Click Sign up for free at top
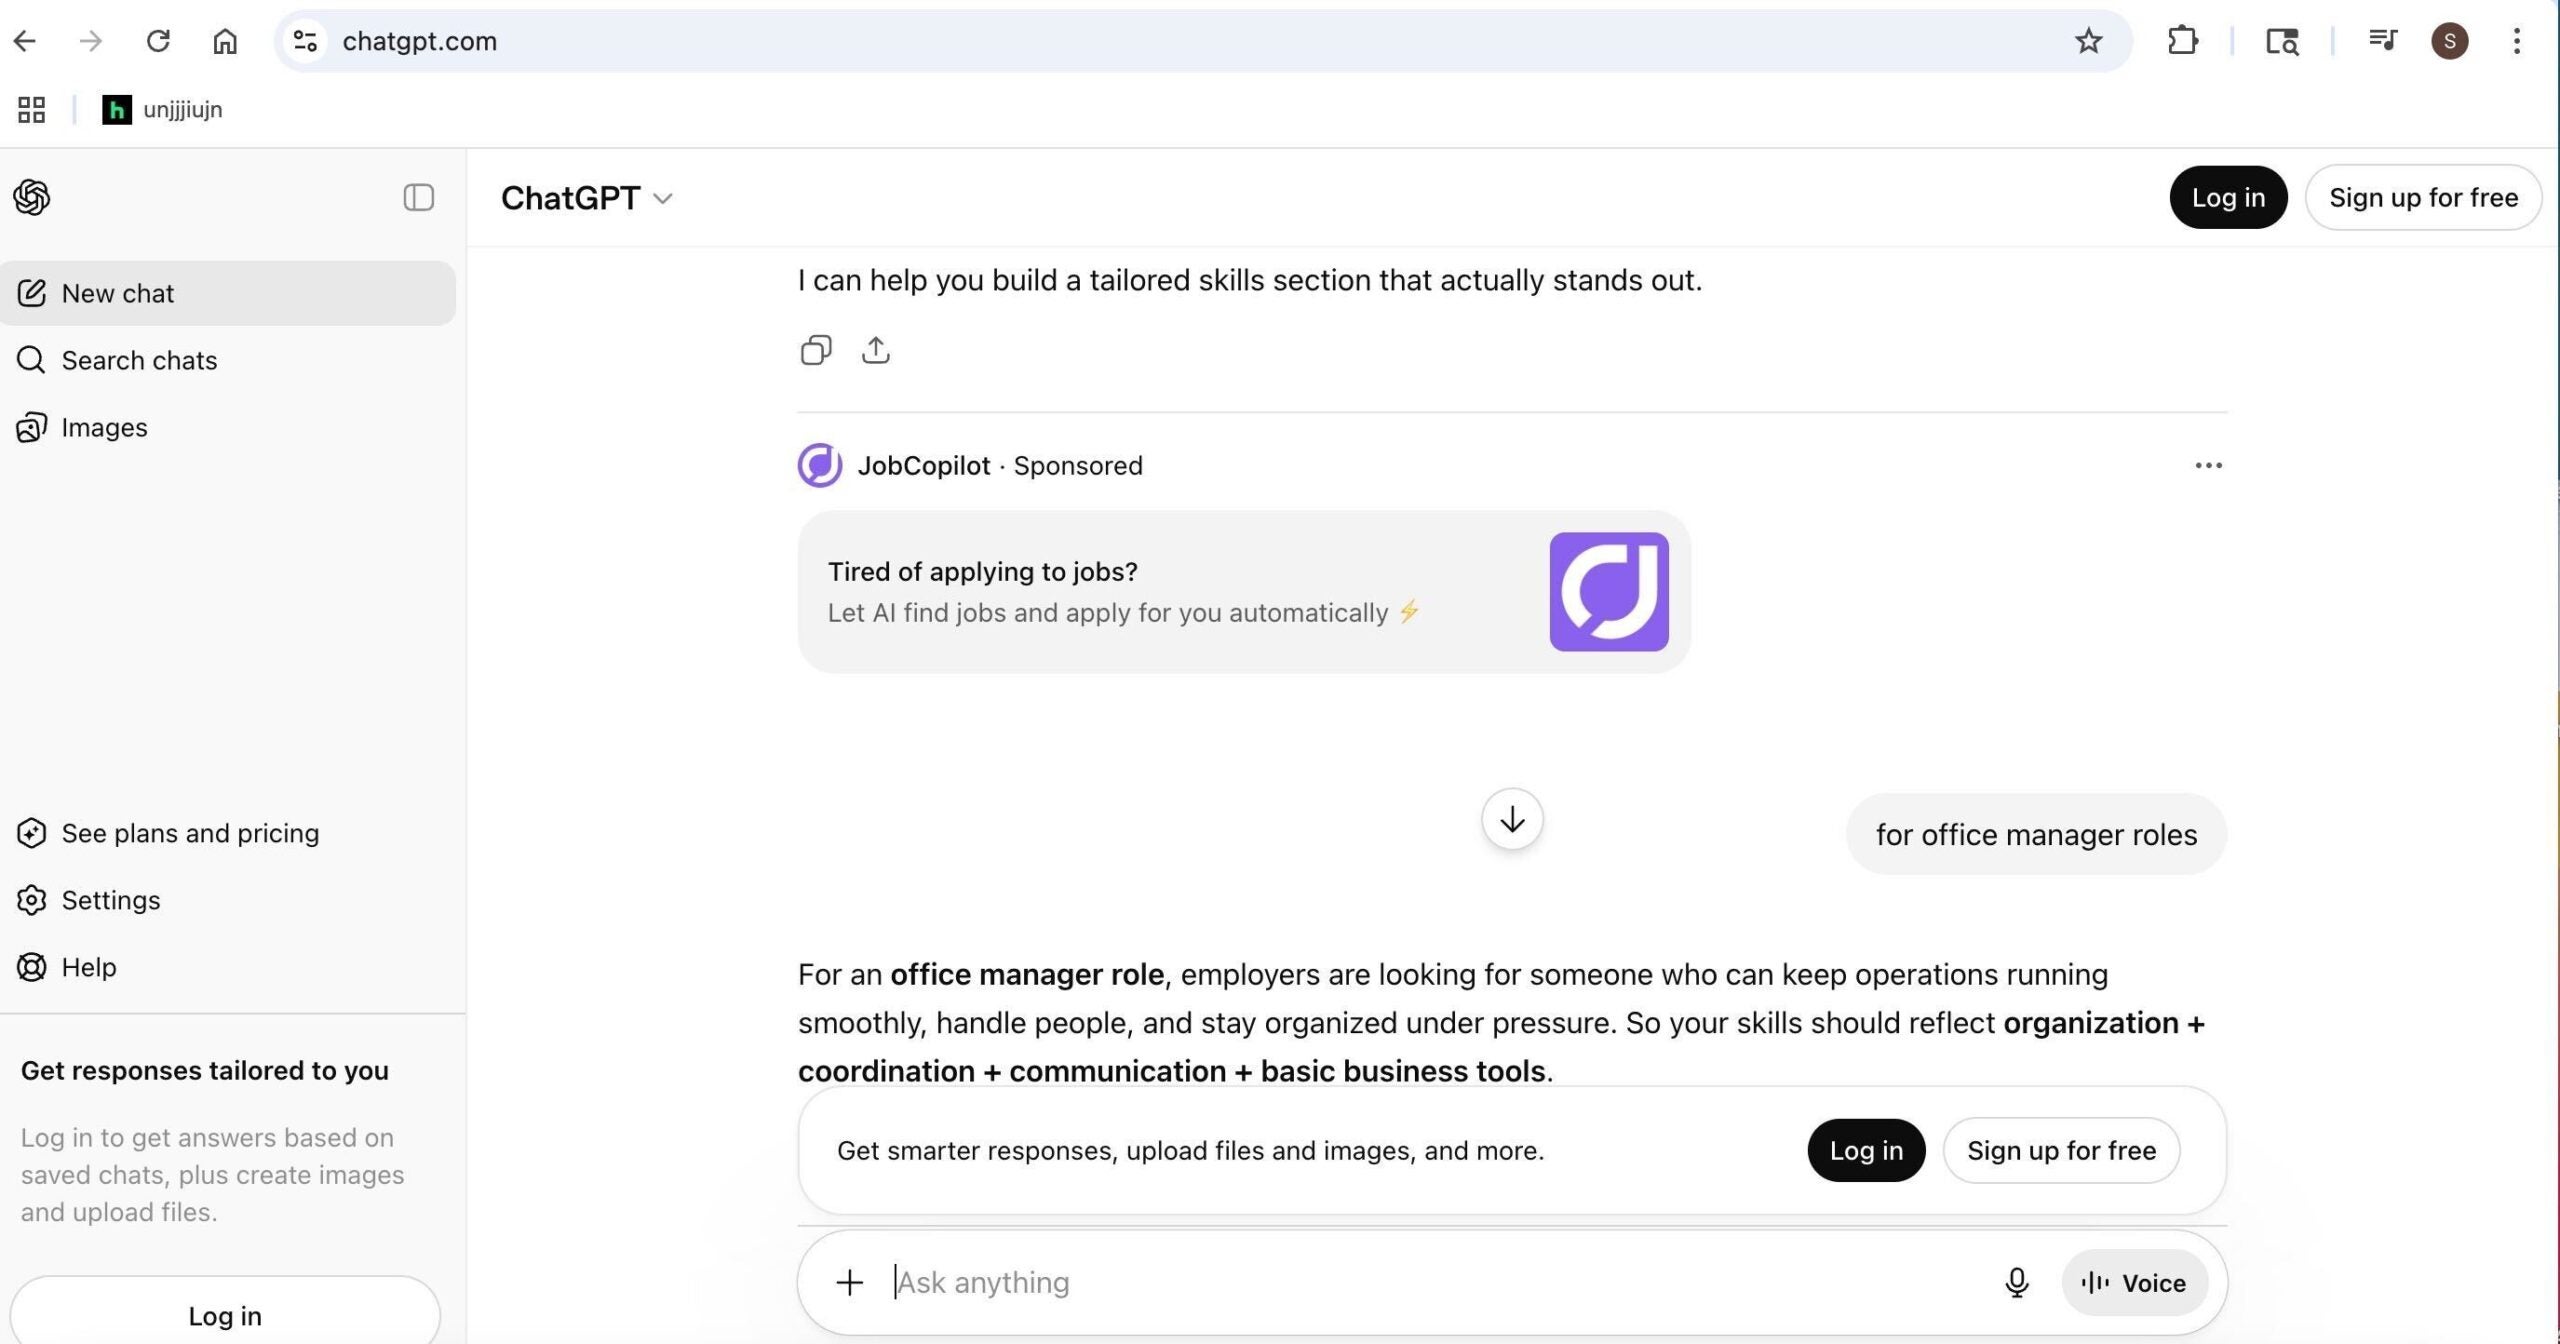Image resolution: width=2560 pixels, height=1344 pixels. coord(2422,197)
